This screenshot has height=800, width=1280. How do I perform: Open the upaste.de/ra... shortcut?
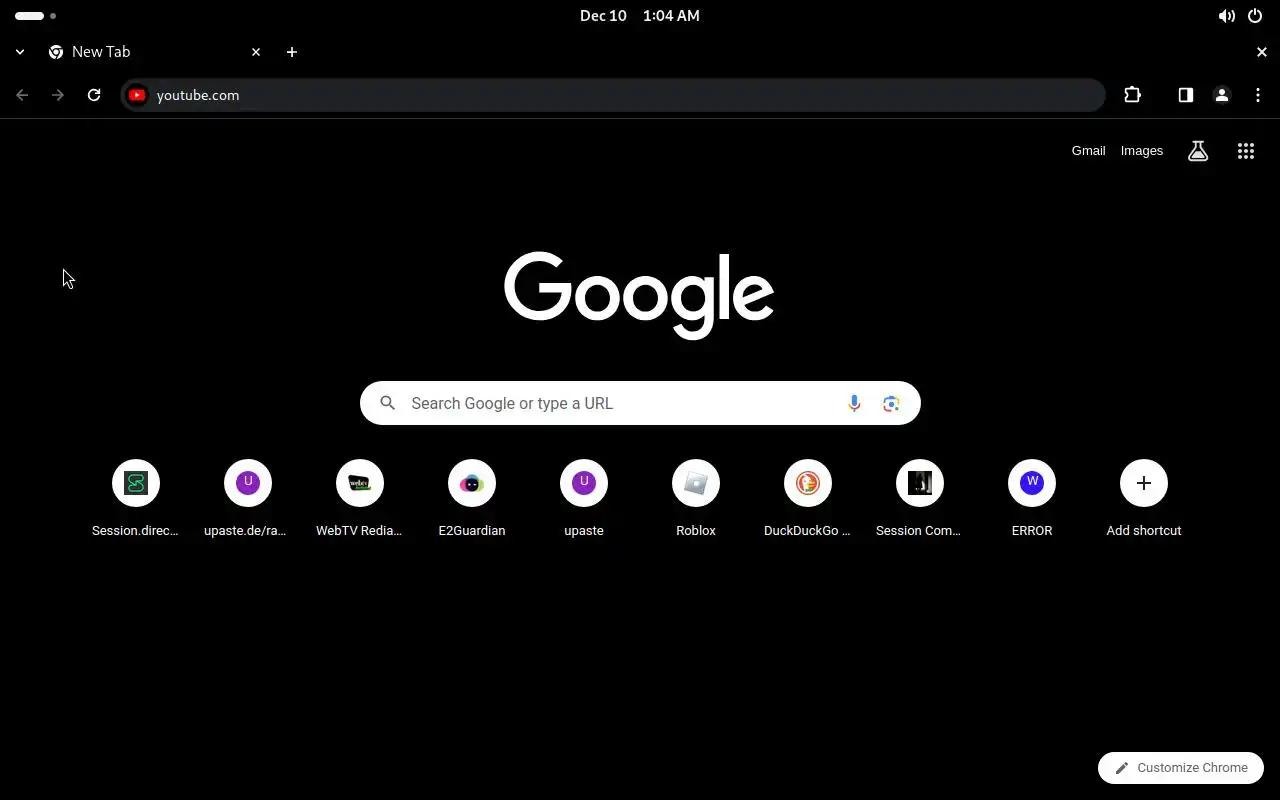248,498
